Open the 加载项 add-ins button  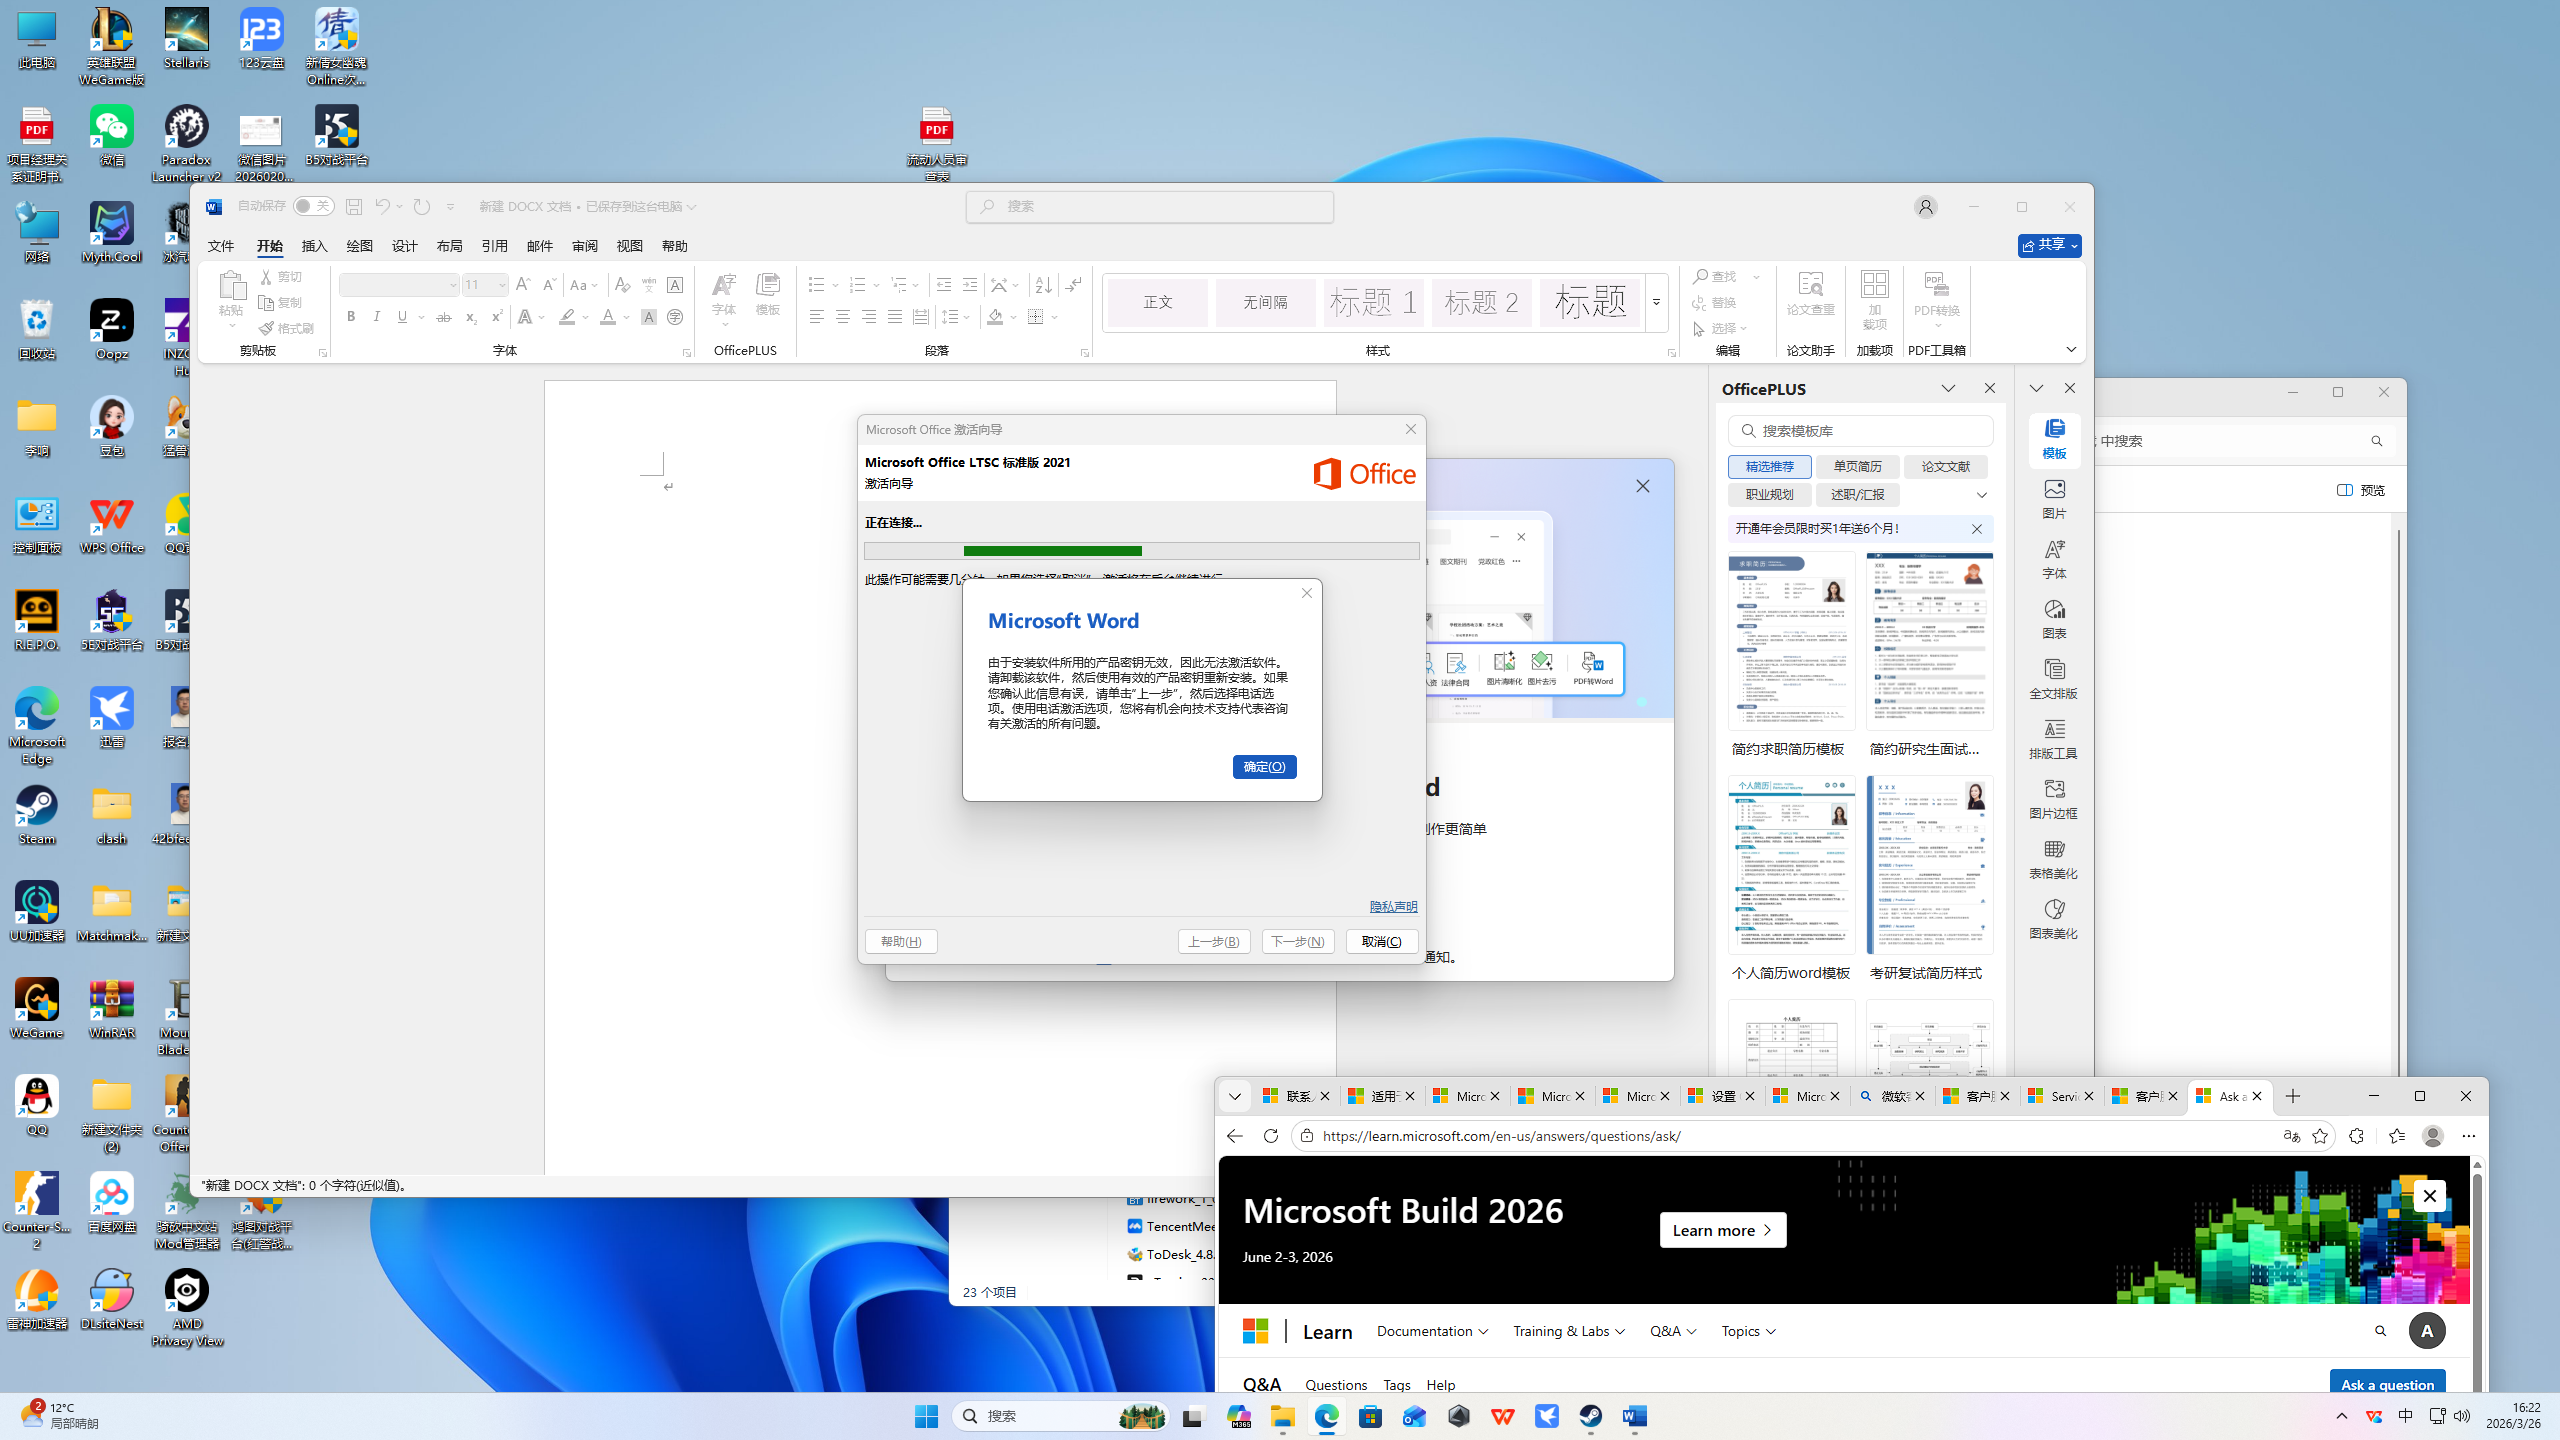(x=1875, y=299)
